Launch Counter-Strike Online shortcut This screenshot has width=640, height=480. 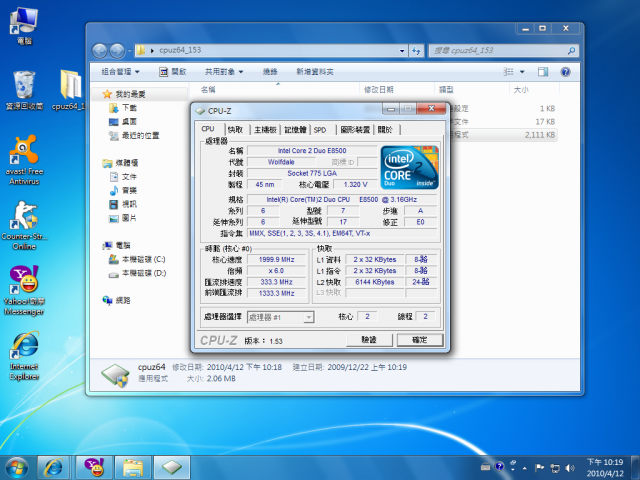pyautogui.click(x=24, y=225)
